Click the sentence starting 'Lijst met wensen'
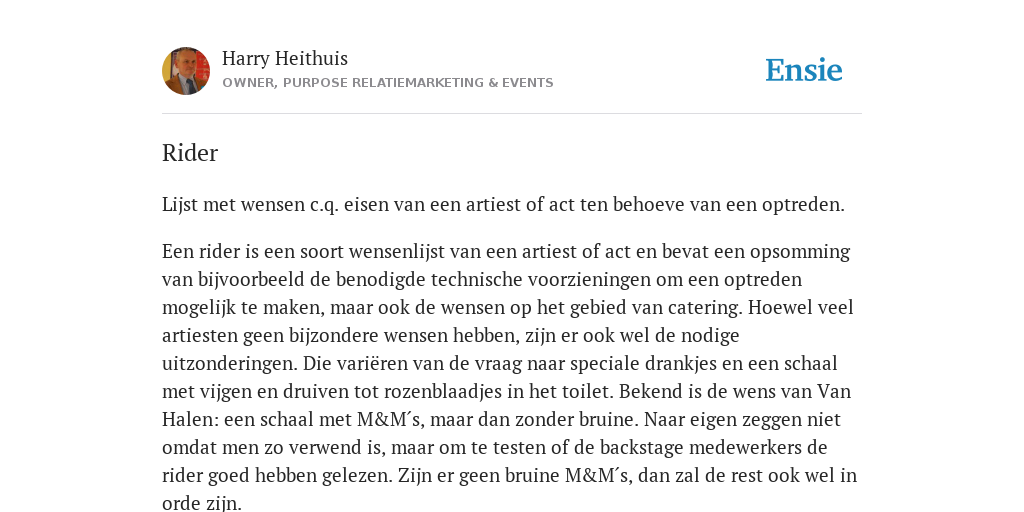This screenshot has width=1024, height=512. (504, 205)
